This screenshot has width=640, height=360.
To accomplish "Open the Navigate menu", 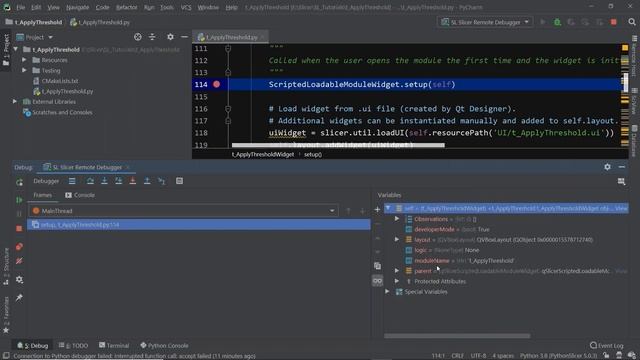I will (x=77, y=7).
